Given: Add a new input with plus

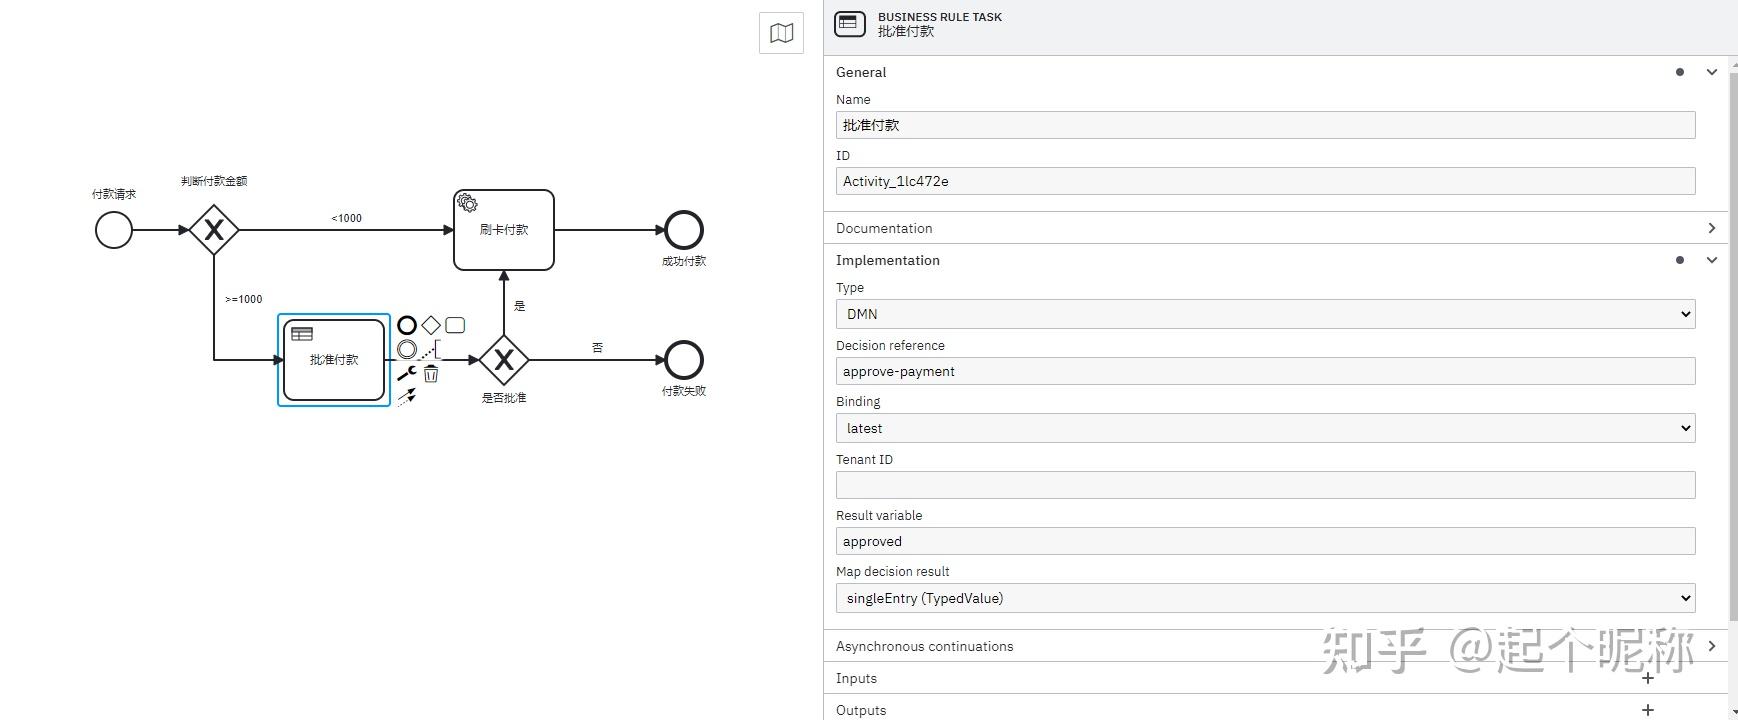Looking at the screenshot, I should point(1648,678).
